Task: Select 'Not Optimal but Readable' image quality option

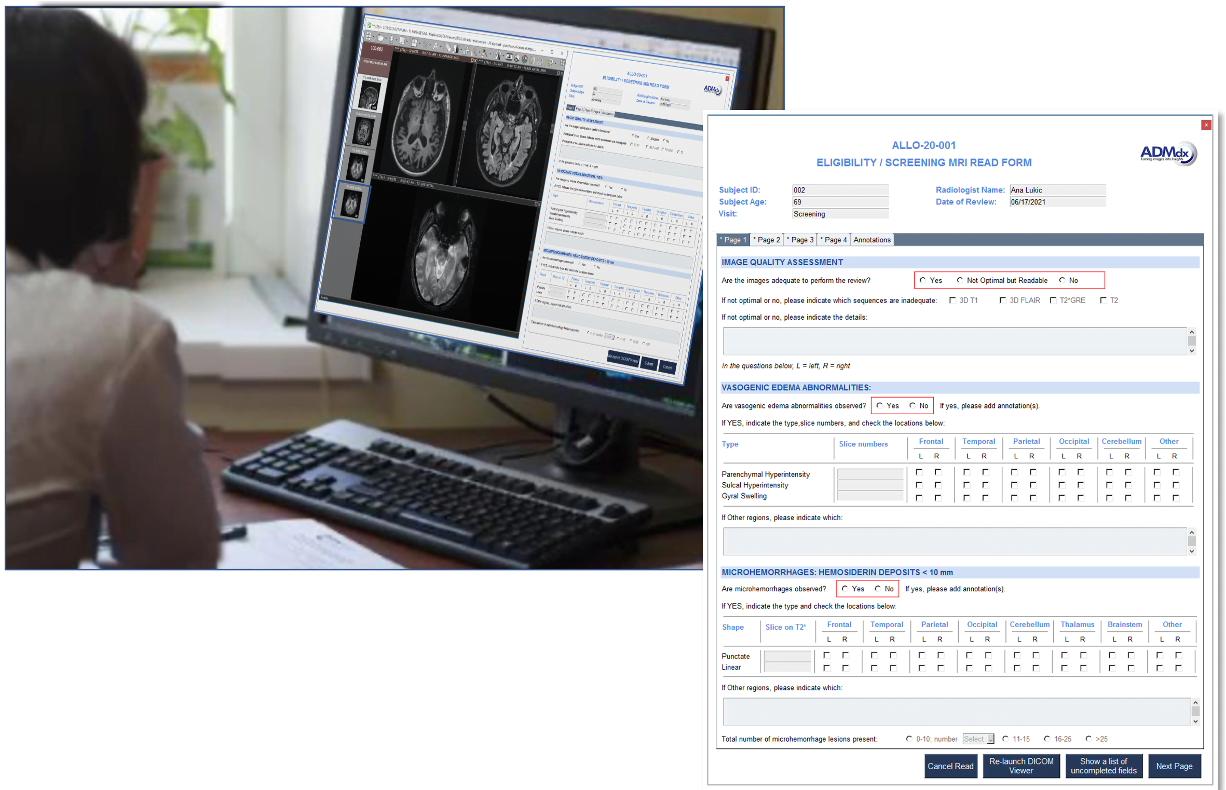Action: click(960, 281)
